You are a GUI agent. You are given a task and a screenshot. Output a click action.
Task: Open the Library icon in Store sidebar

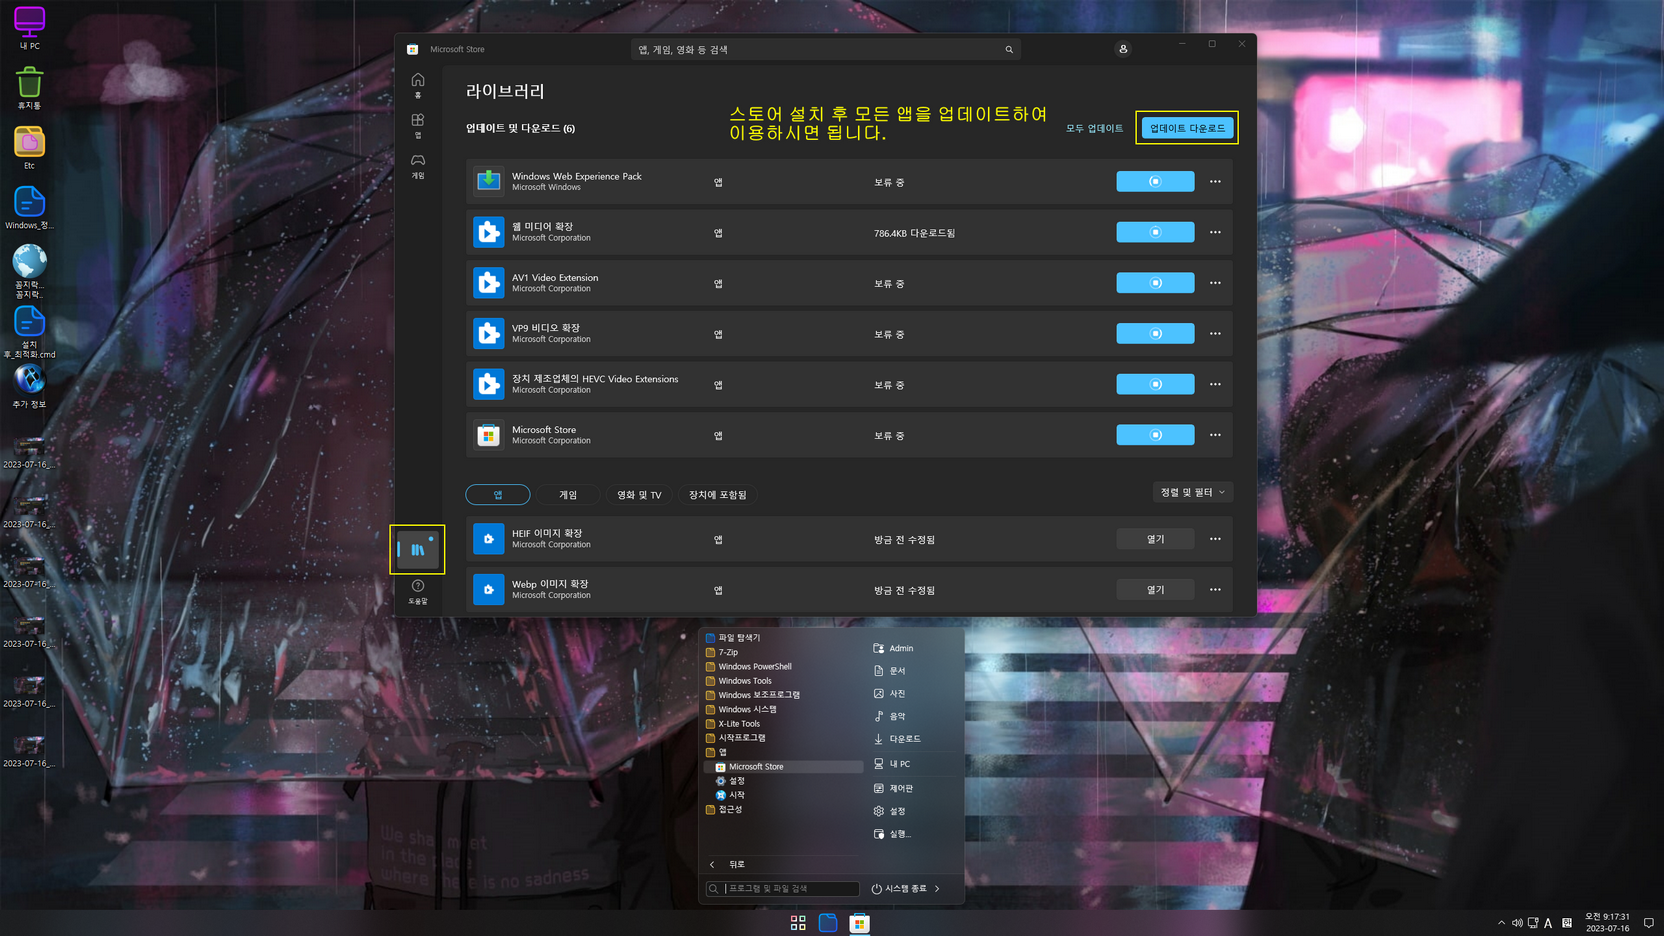click(x=417, y=549)
